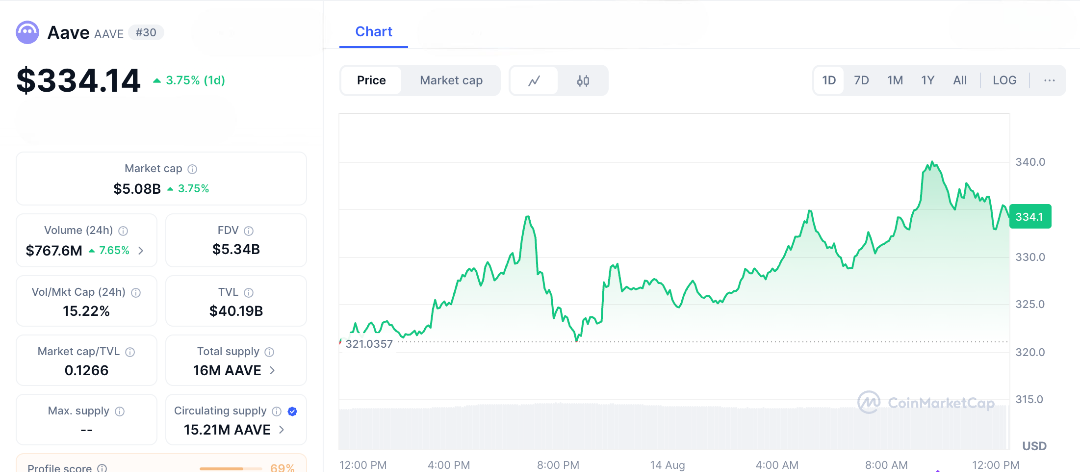Open the chart more options ellipsis
1080x472 pixels.
[x=1049, y=80]
